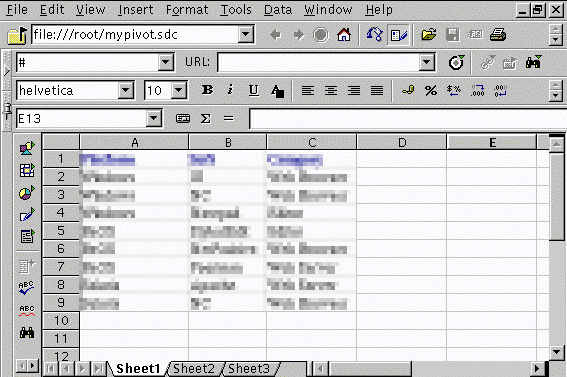The height and width of the screenshot is (377, 567).
Task: Open the cell reference E13 dropdown
Action: tap(153, 118)
